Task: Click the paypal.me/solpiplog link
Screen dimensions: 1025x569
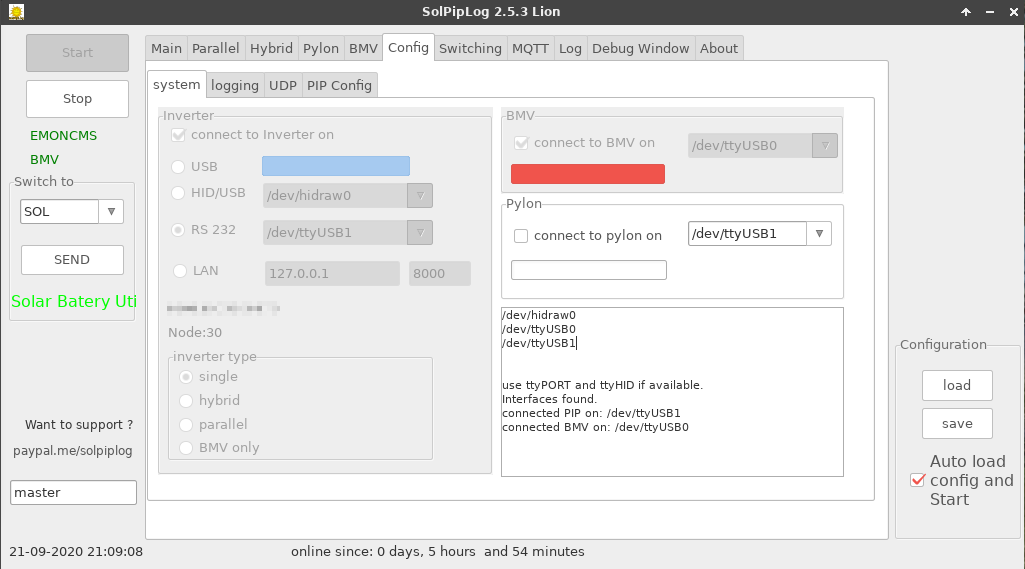Action: click(73, 451)
